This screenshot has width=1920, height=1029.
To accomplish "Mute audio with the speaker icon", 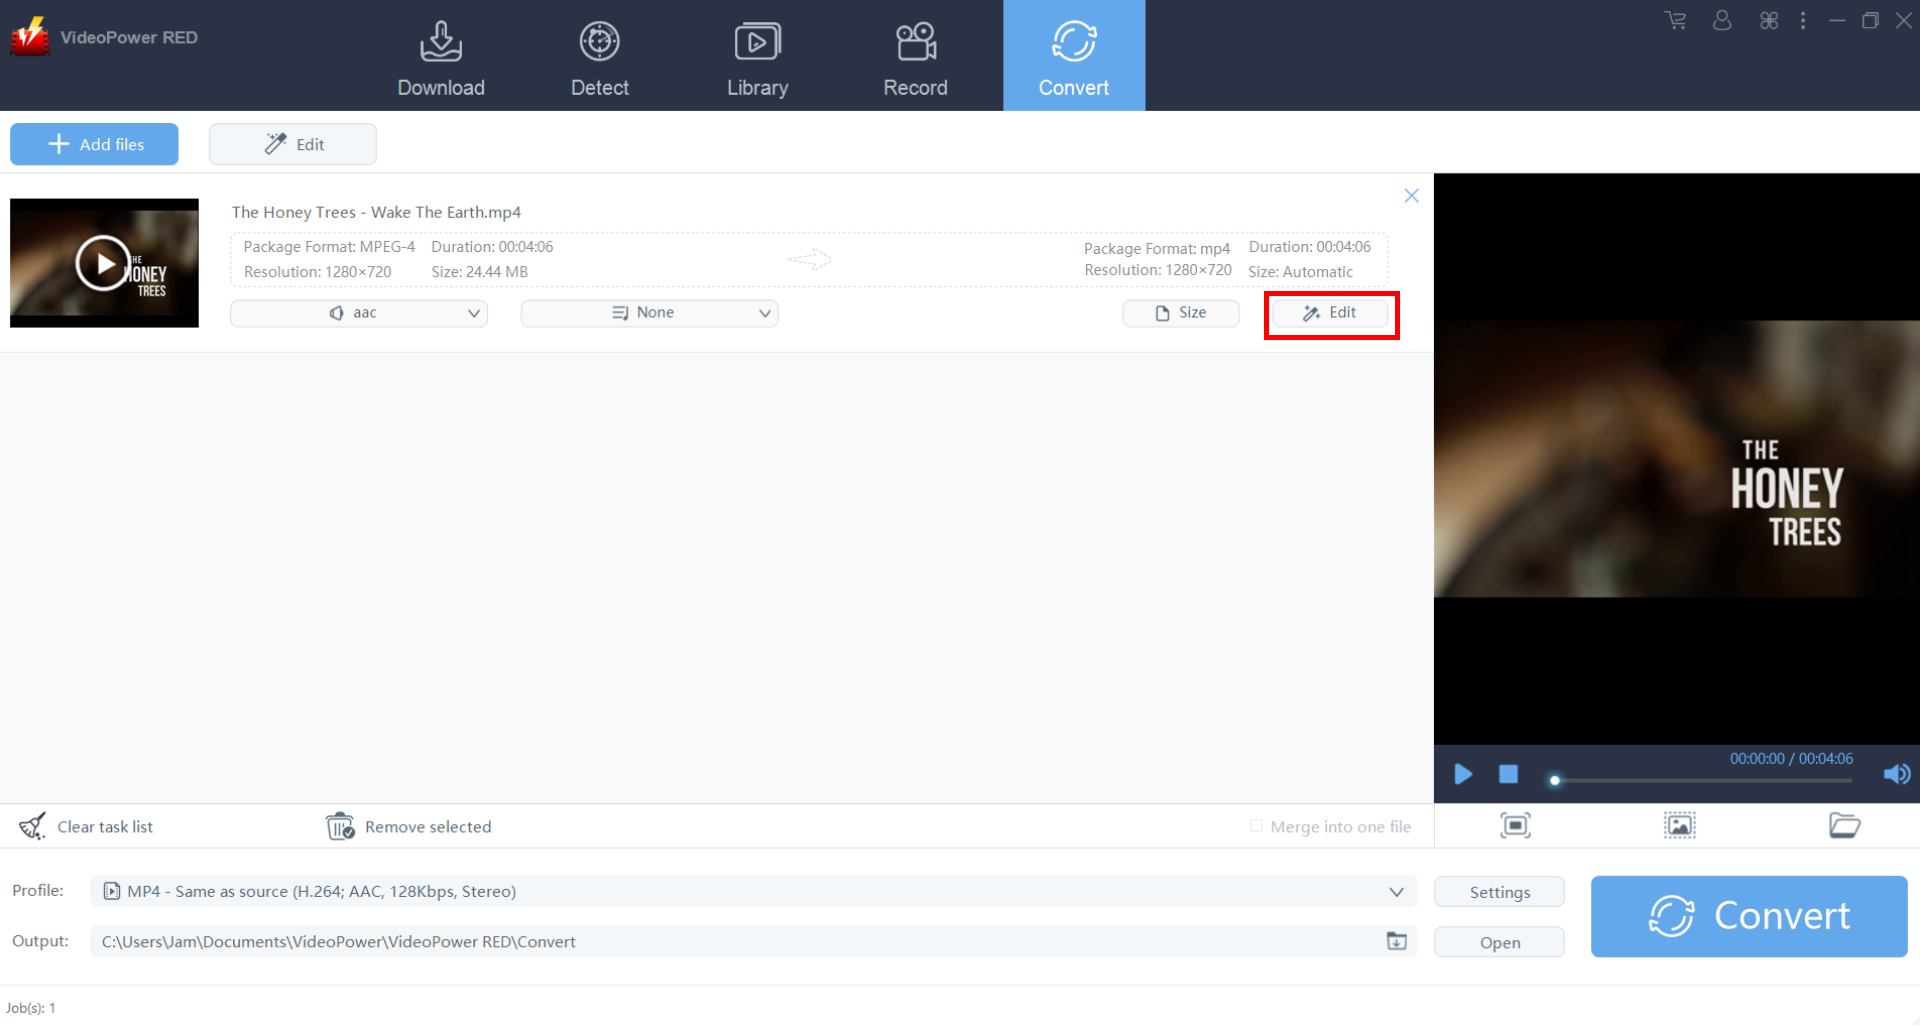I will coord(1896,774).
